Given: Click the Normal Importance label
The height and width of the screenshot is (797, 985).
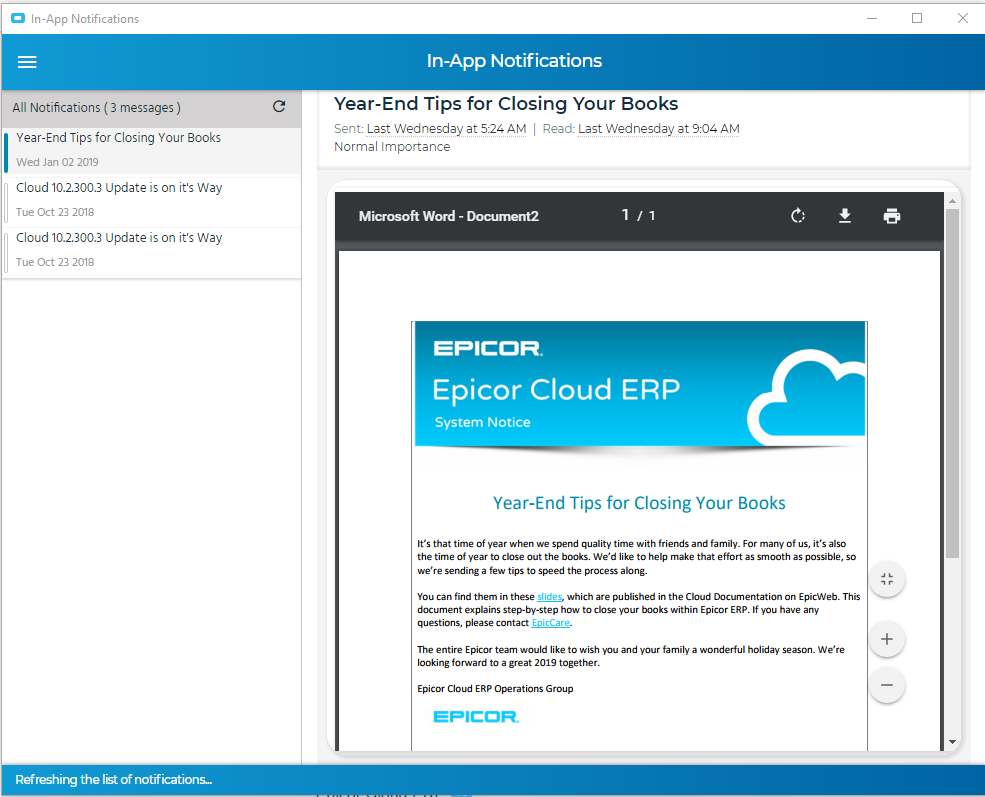Looking at the screenshot, I should point(392,147).
